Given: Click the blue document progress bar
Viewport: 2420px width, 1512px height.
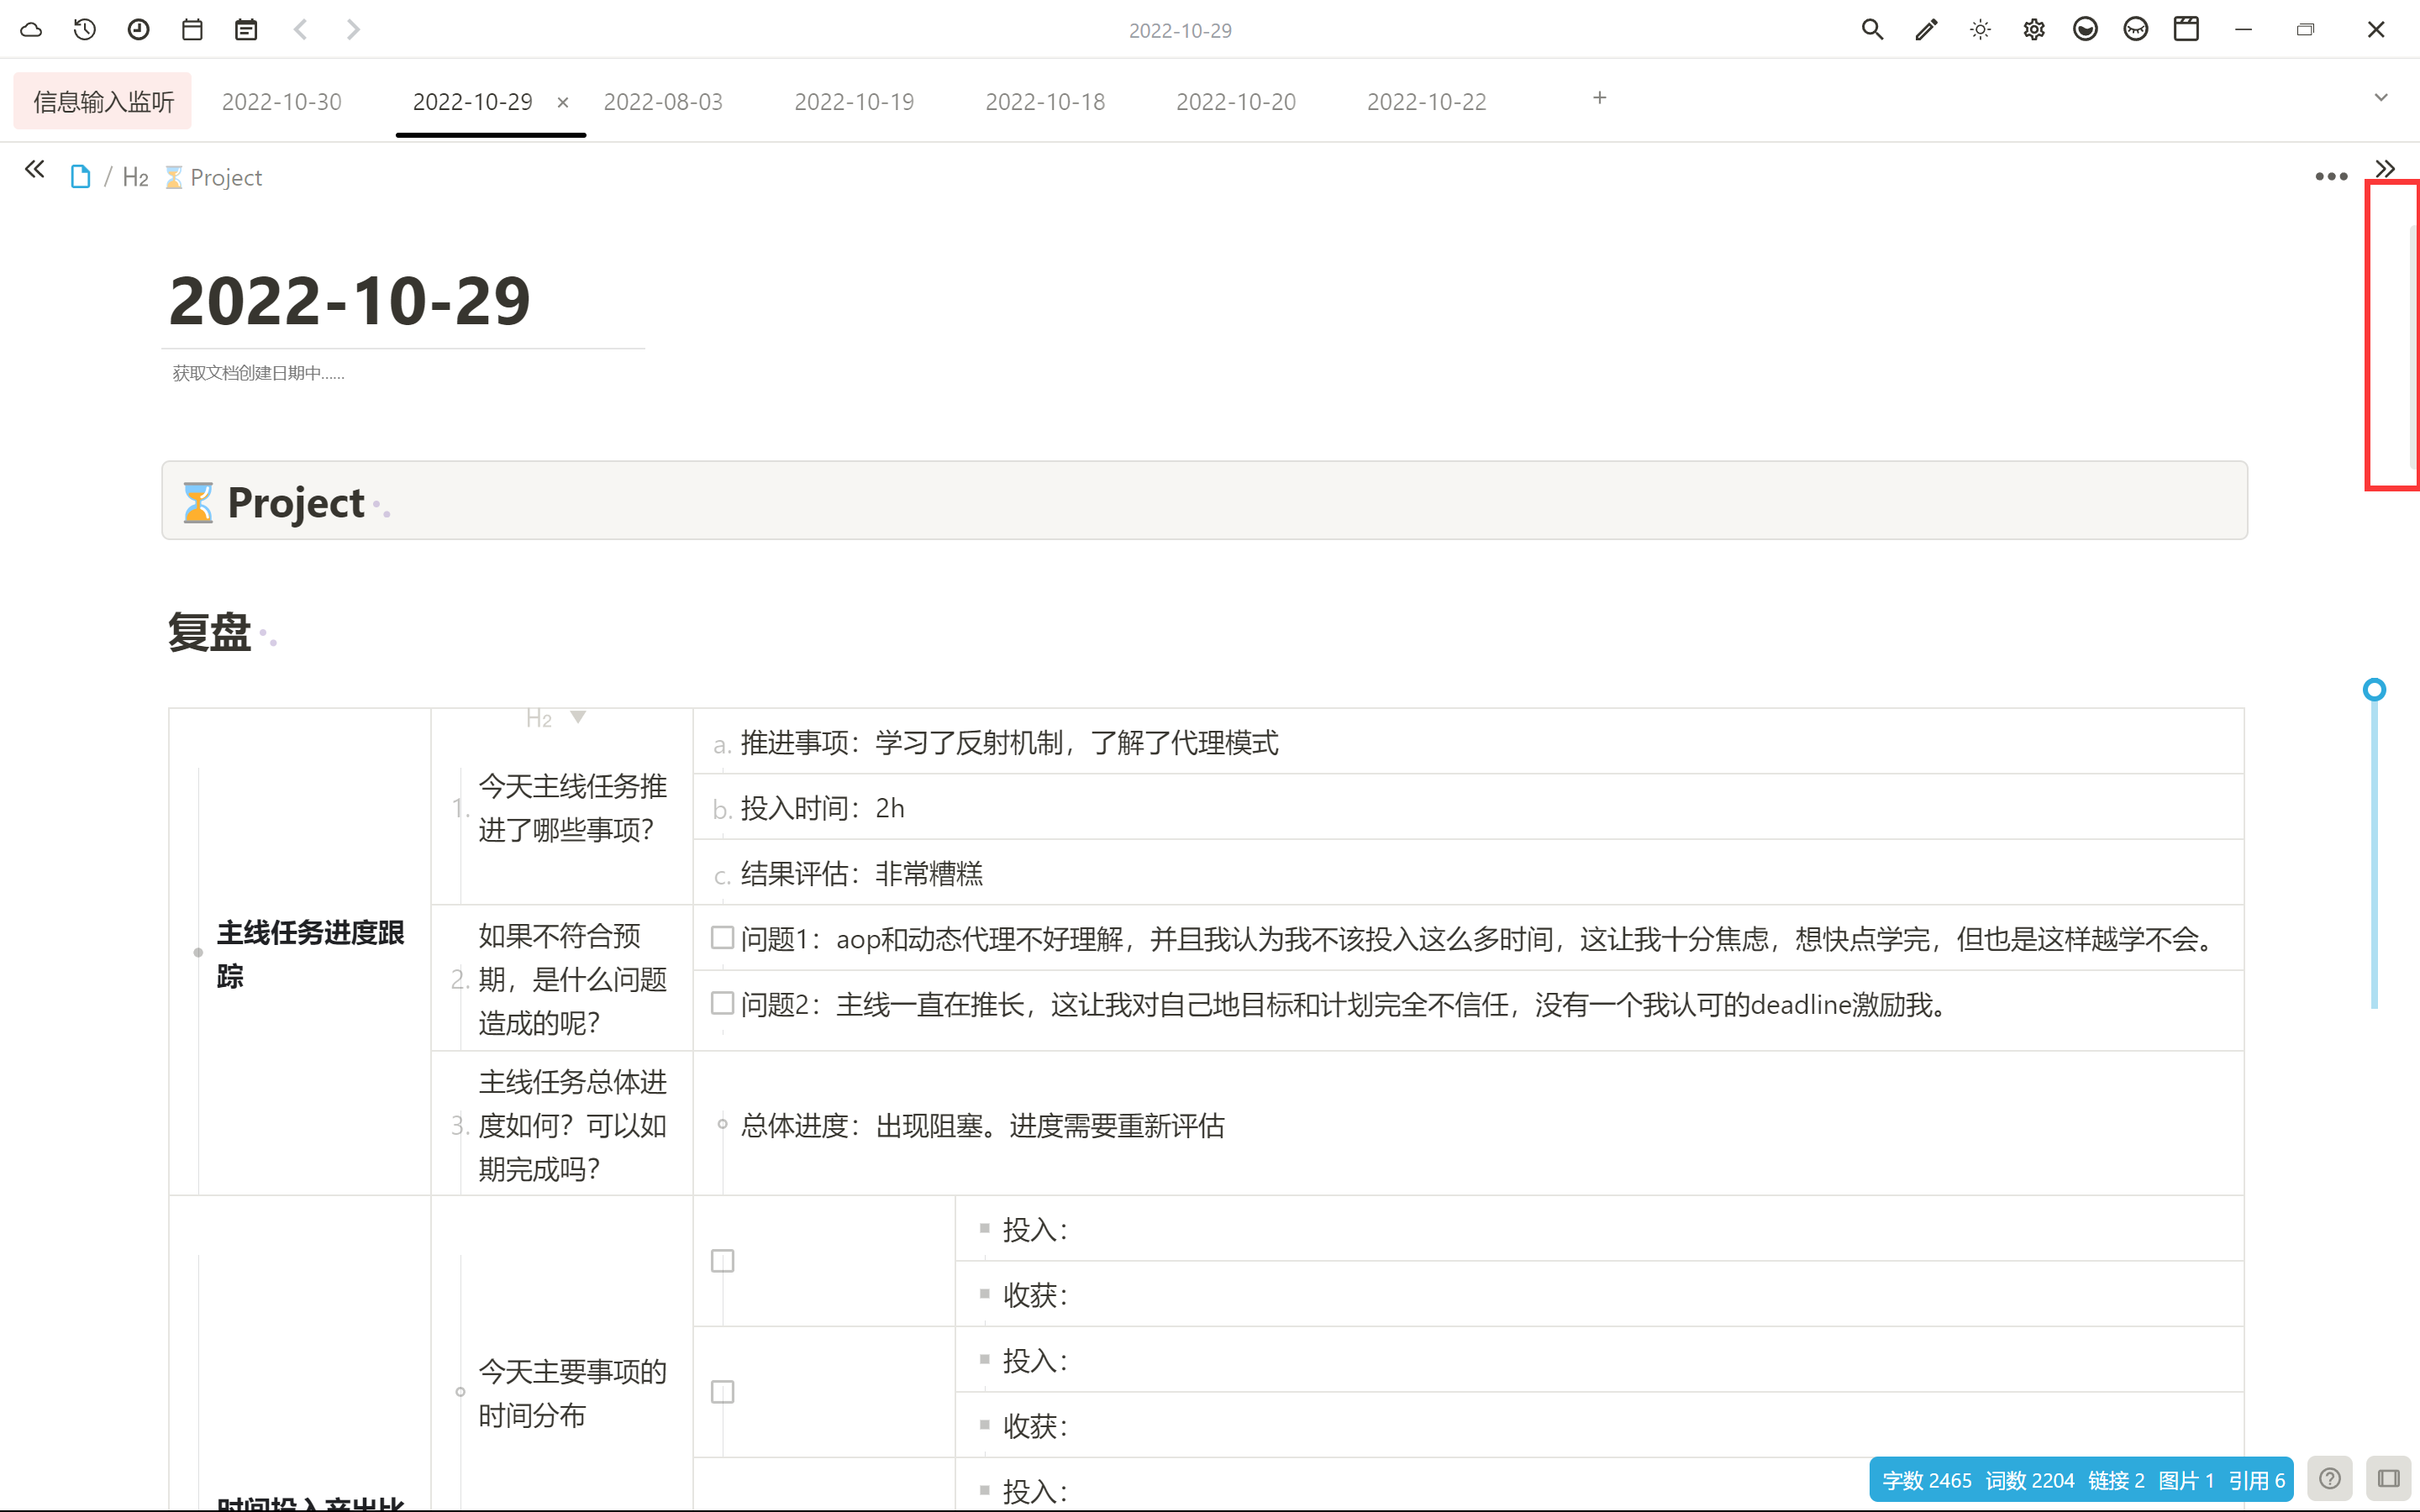Looking at the screenshot, I should click(x=2374, y=855).
